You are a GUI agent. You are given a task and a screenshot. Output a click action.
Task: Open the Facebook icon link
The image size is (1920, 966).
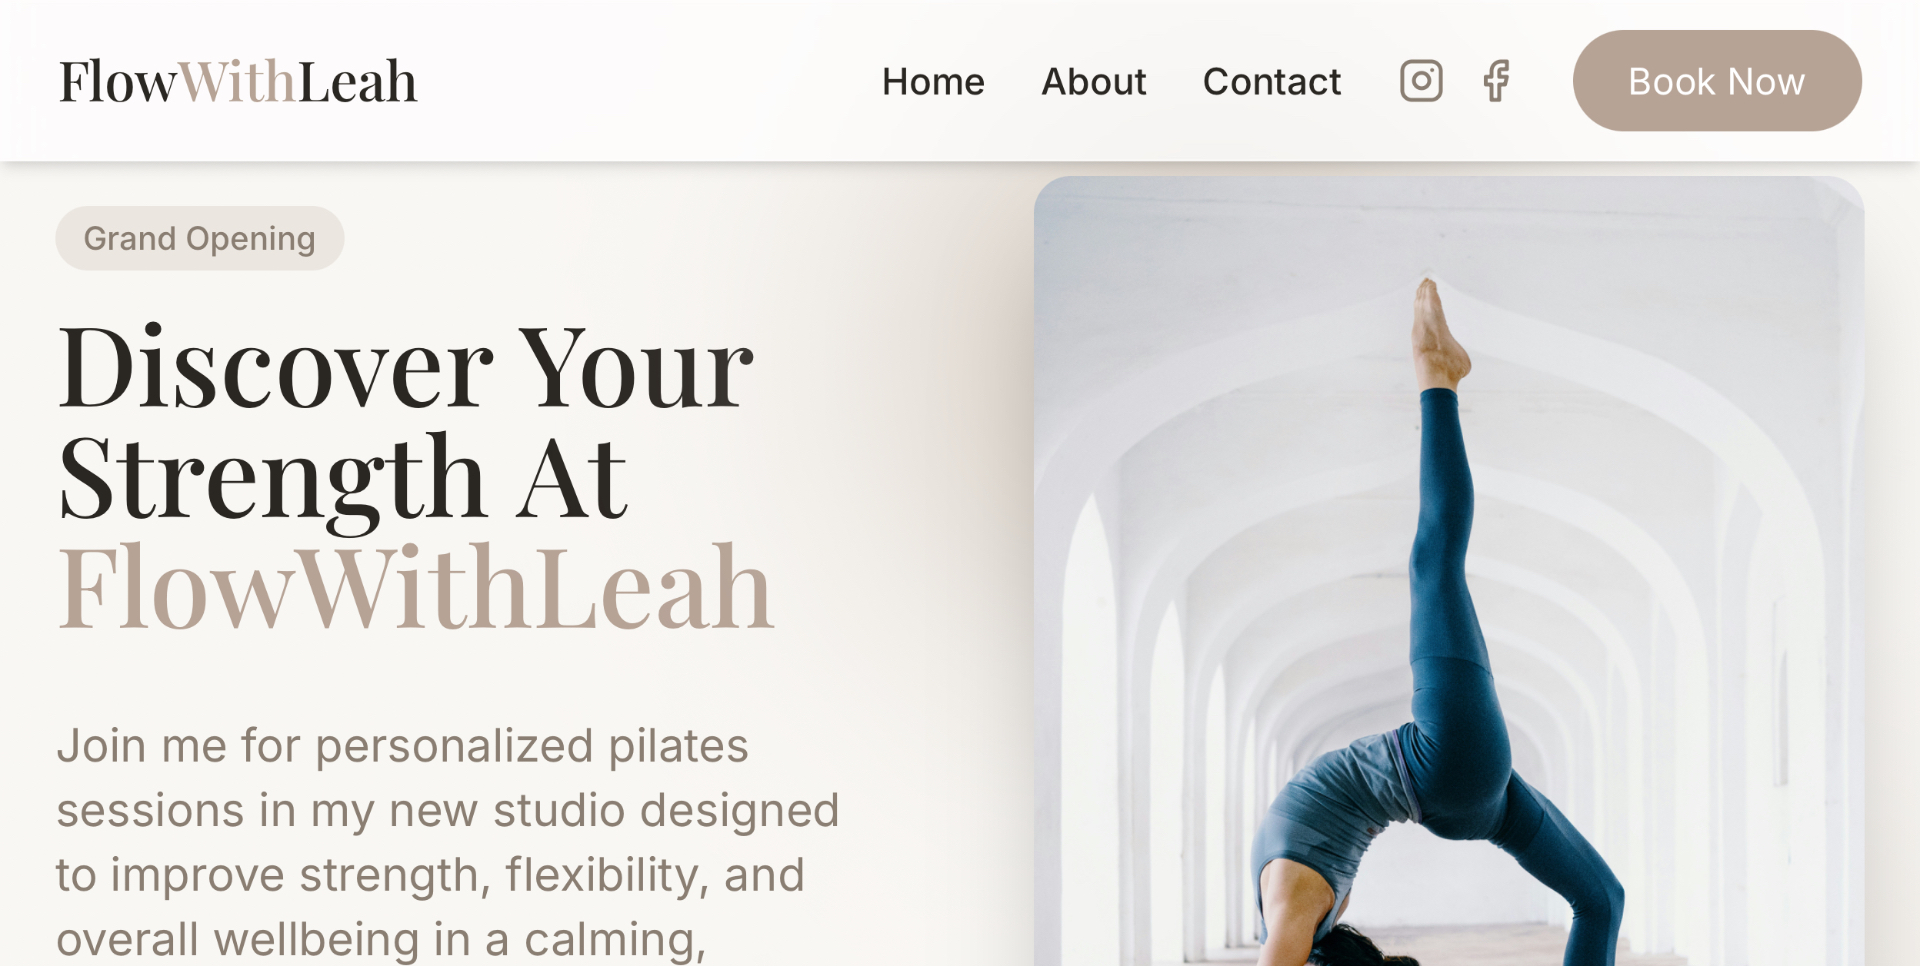click(x=1496, y=81)
